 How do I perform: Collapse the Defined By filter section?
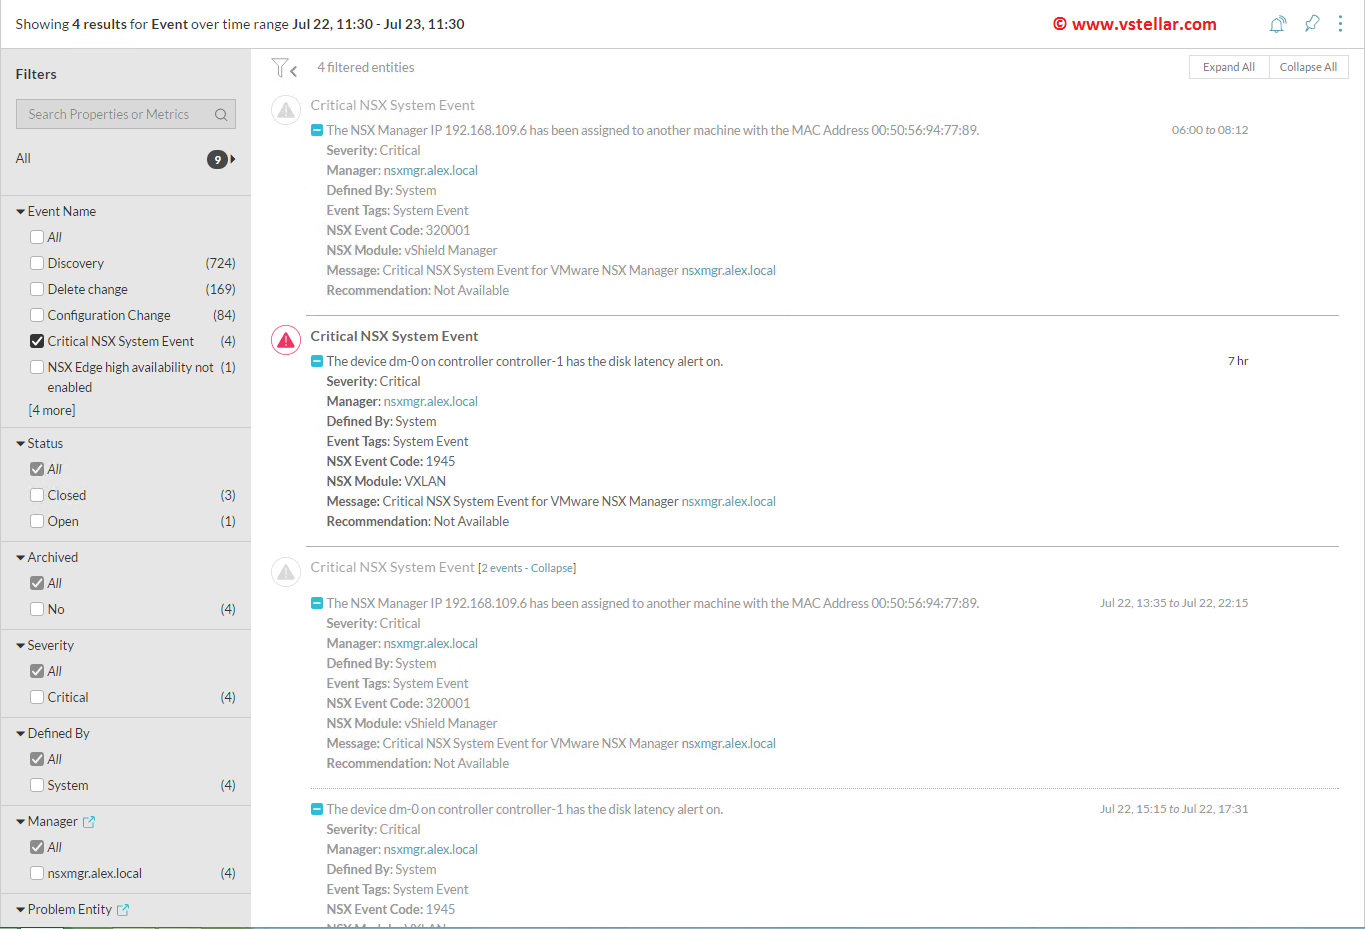[21, 734]
